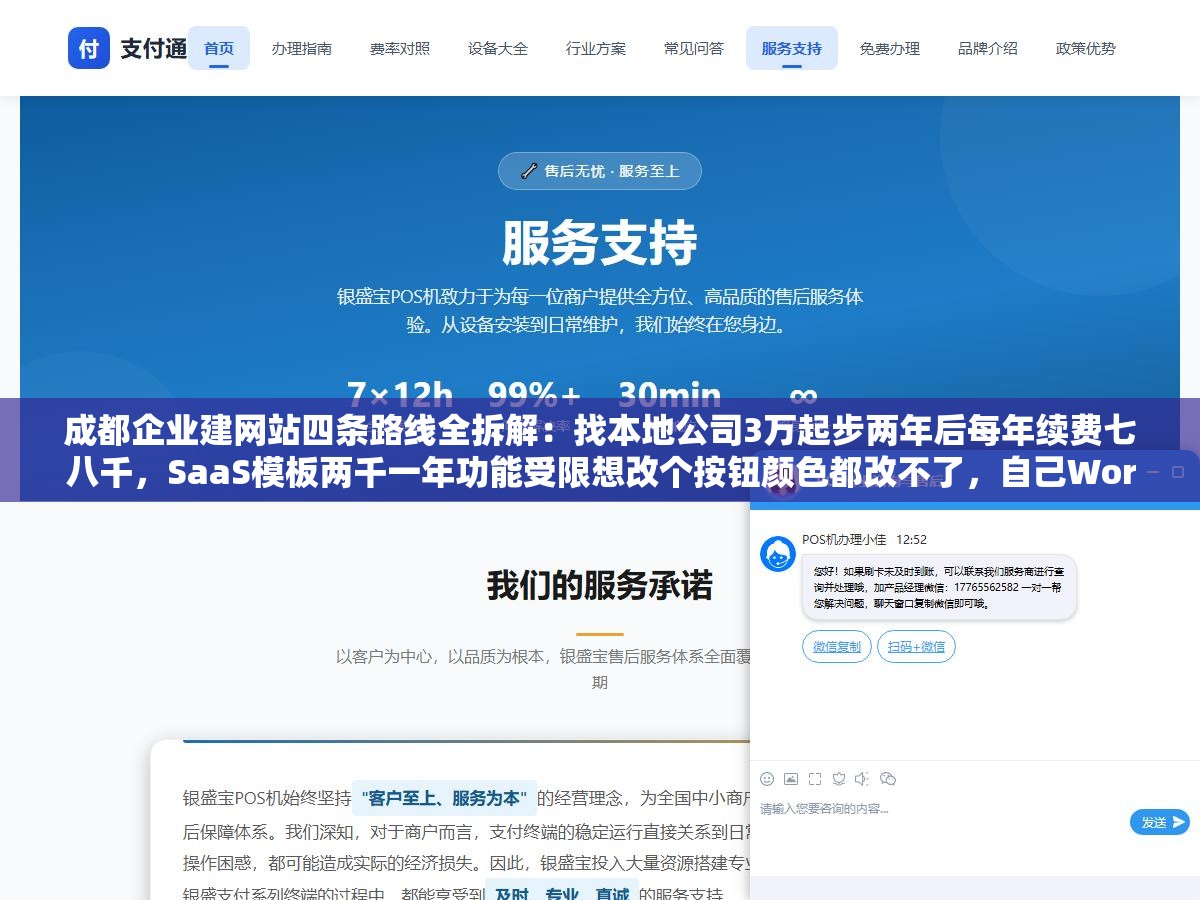This screenshot has height=900, width=1200.
Task: Click the 12:52 message timestamp
Action: [x=911, y=539]
